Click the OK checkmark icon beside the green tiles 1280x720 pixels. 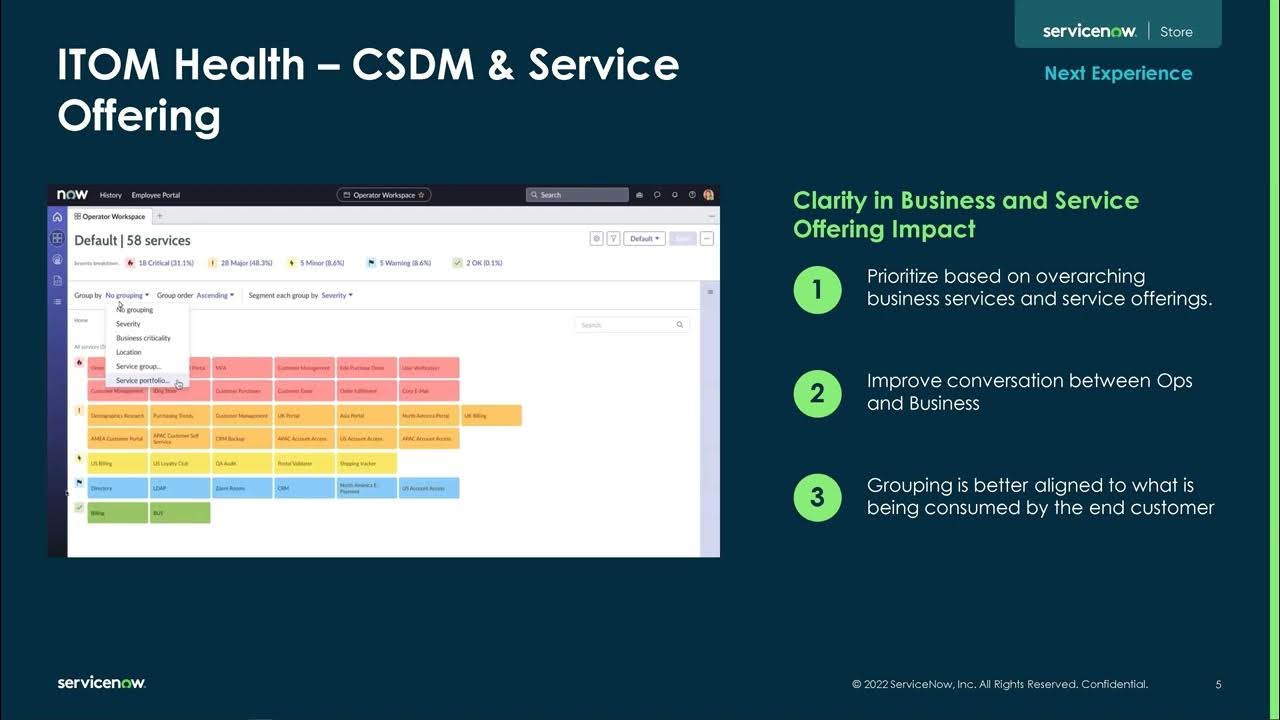(79, 507)
